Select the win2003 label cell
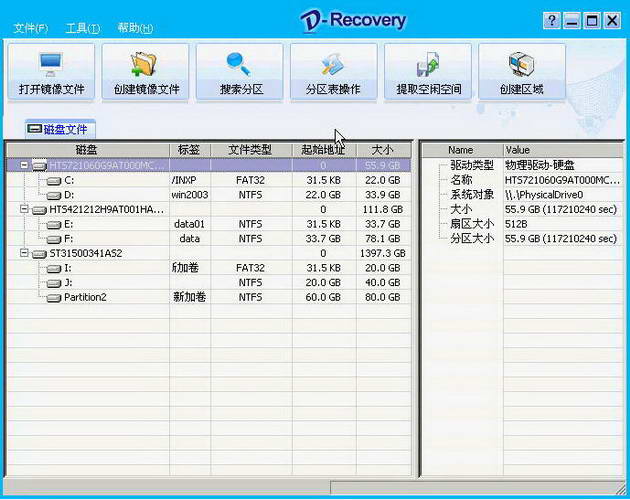The width and height of the screenshot is (630, 500). coord(190,195)
